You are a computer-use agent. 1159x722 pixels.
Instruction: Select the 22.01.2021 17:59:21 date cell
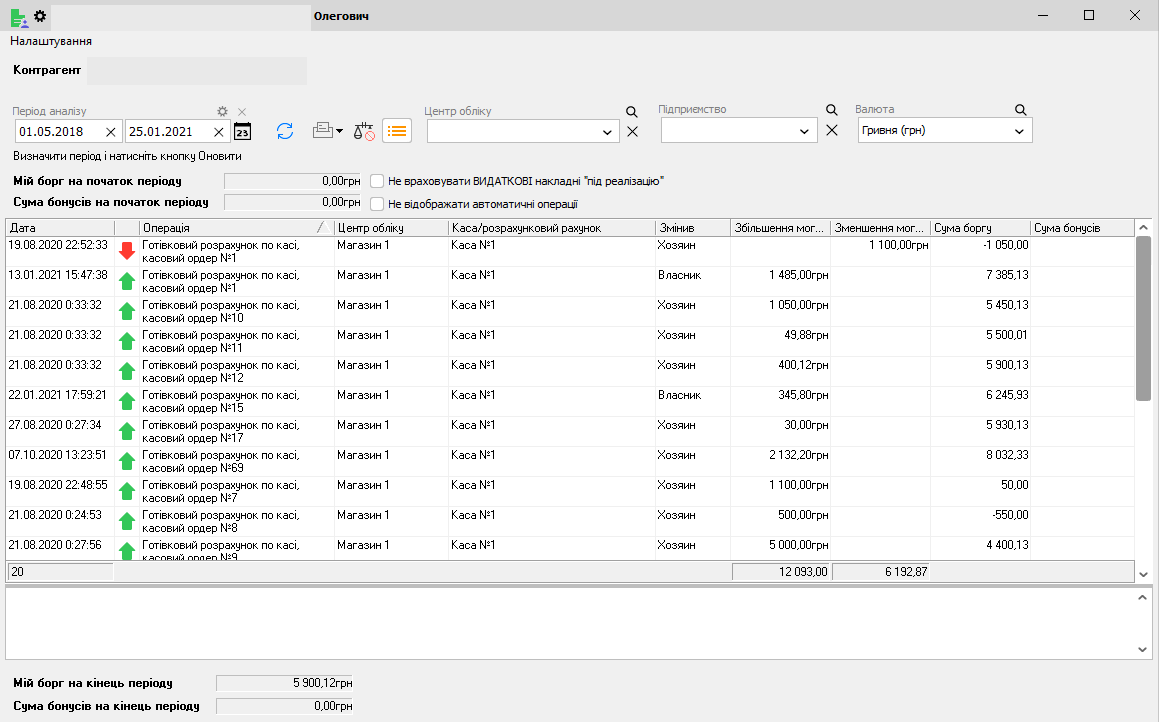point(60,401)
